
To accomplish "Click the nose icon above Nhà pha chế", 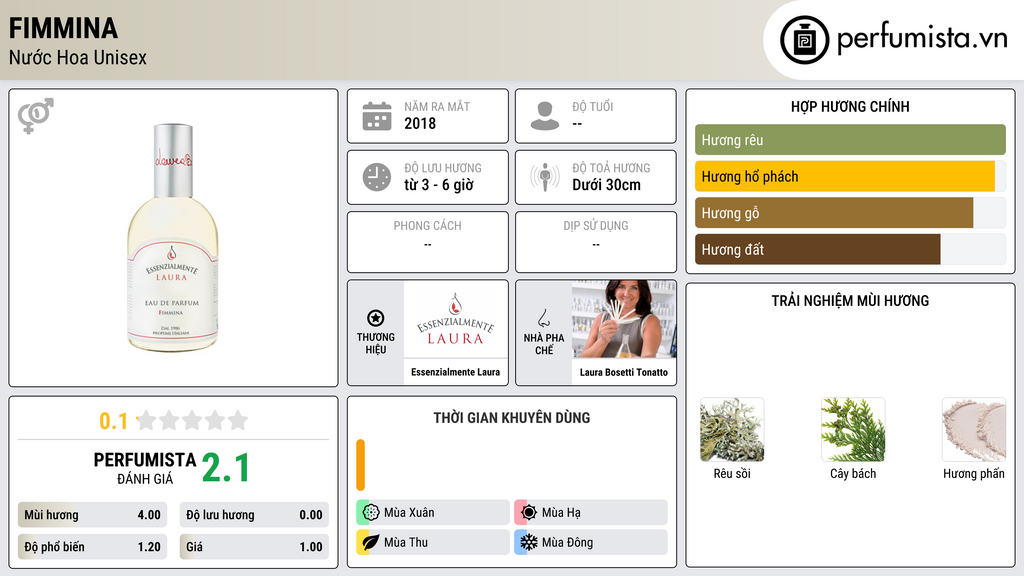I will (x=543, y=318).
